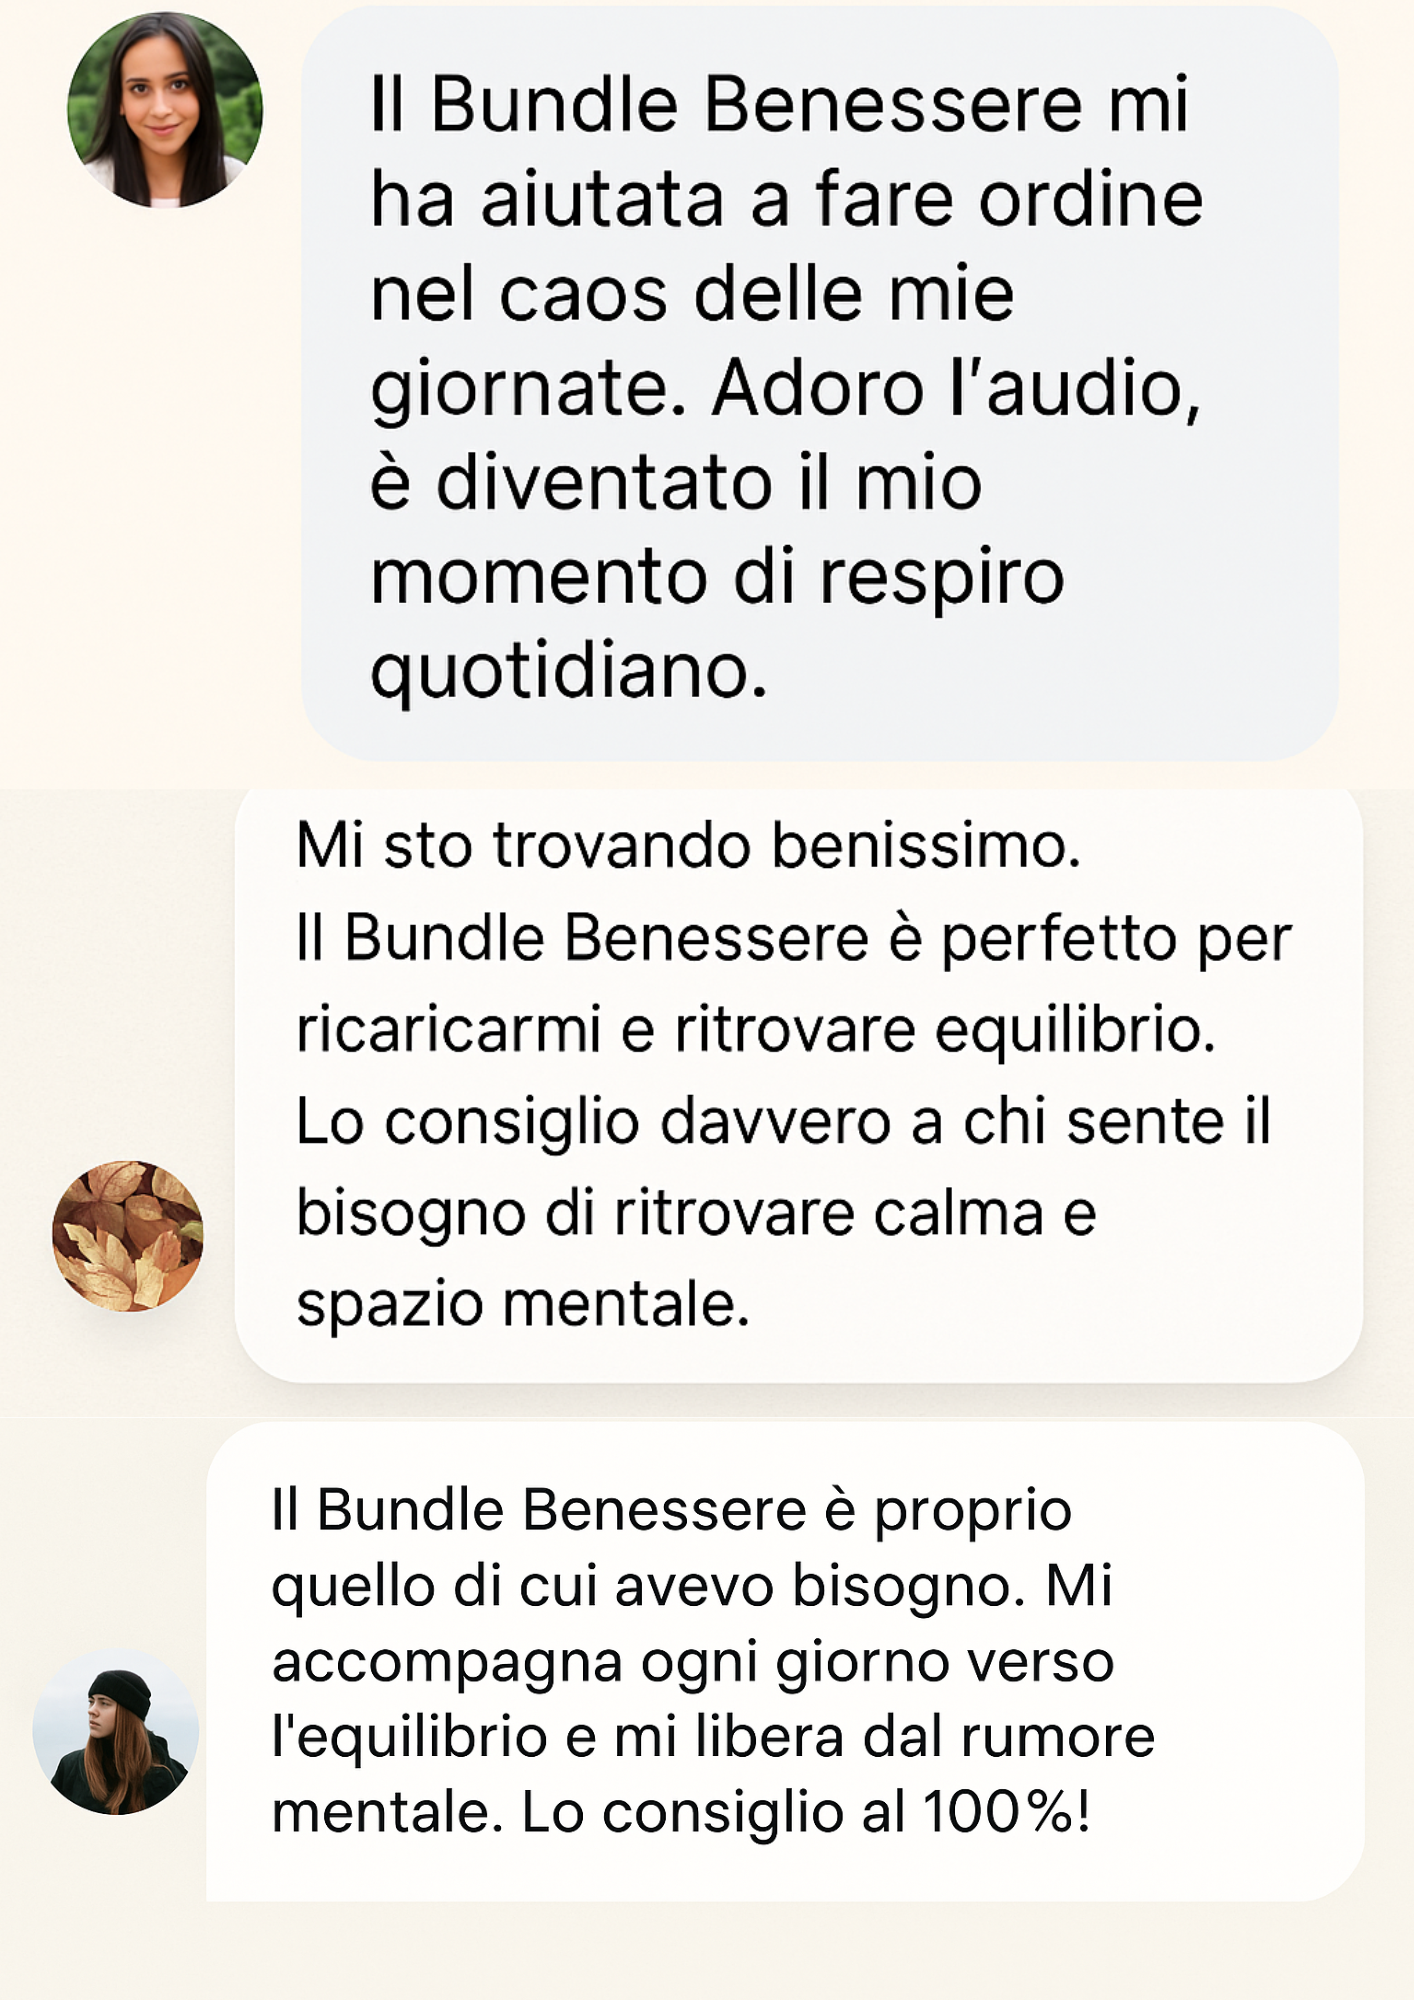Click the words 'spazio mentale.'
The image size is (1414, 2000).
point(523,1305)
